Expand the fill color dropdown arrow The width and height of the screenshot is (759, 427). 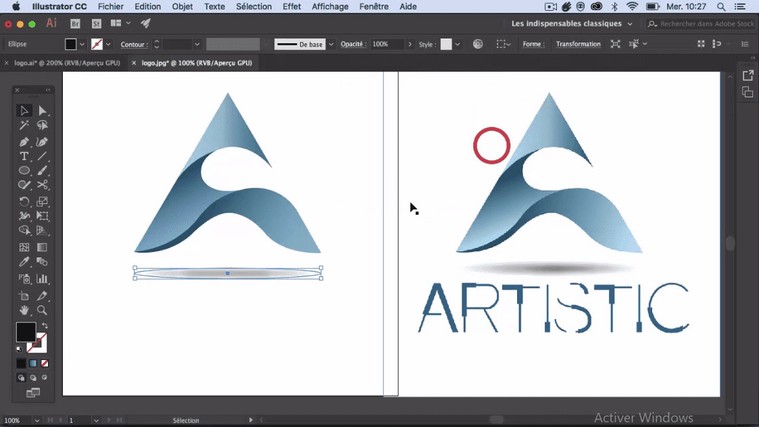tap(82, 44)
